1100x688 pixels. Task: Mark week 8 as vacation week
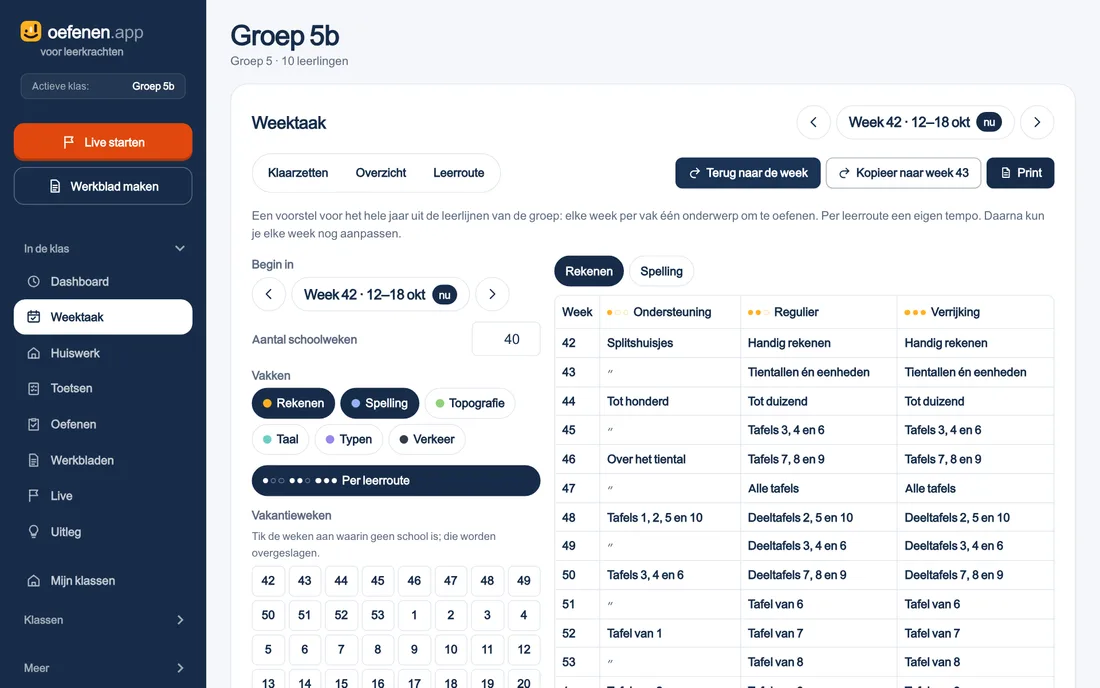point(377,649)
